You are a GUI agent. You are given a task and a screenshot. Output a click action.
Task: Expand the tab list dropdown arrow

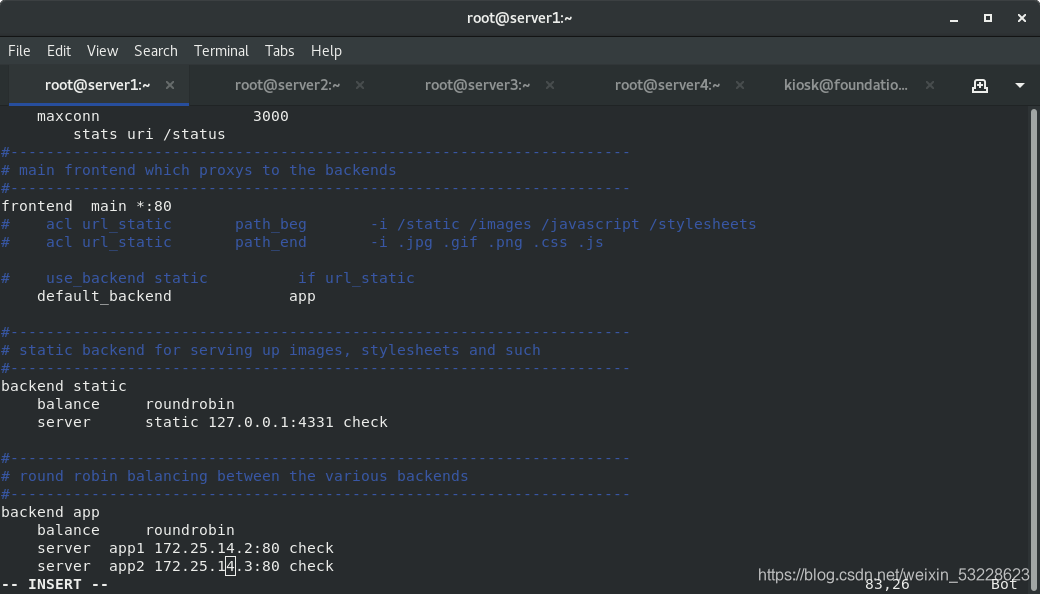click(x=1019, y=86)
